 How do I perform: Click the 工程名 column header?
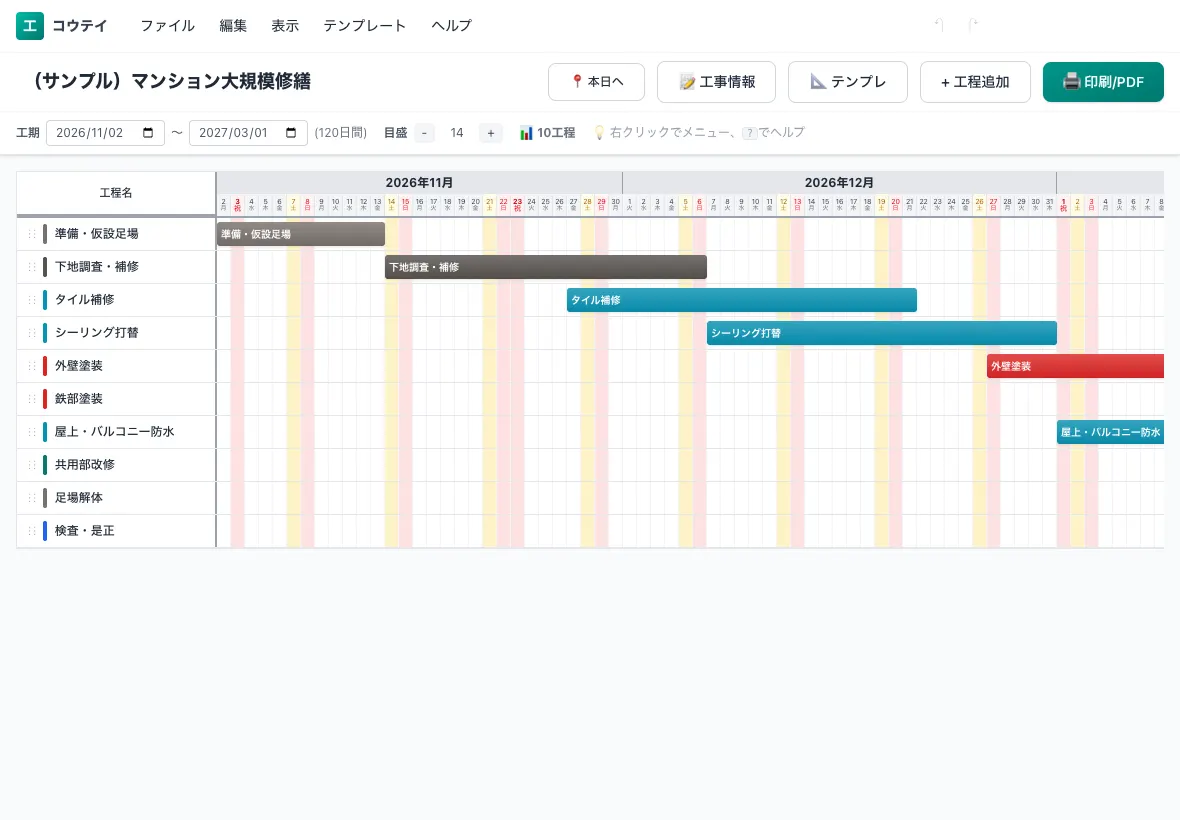coord(116,193)
